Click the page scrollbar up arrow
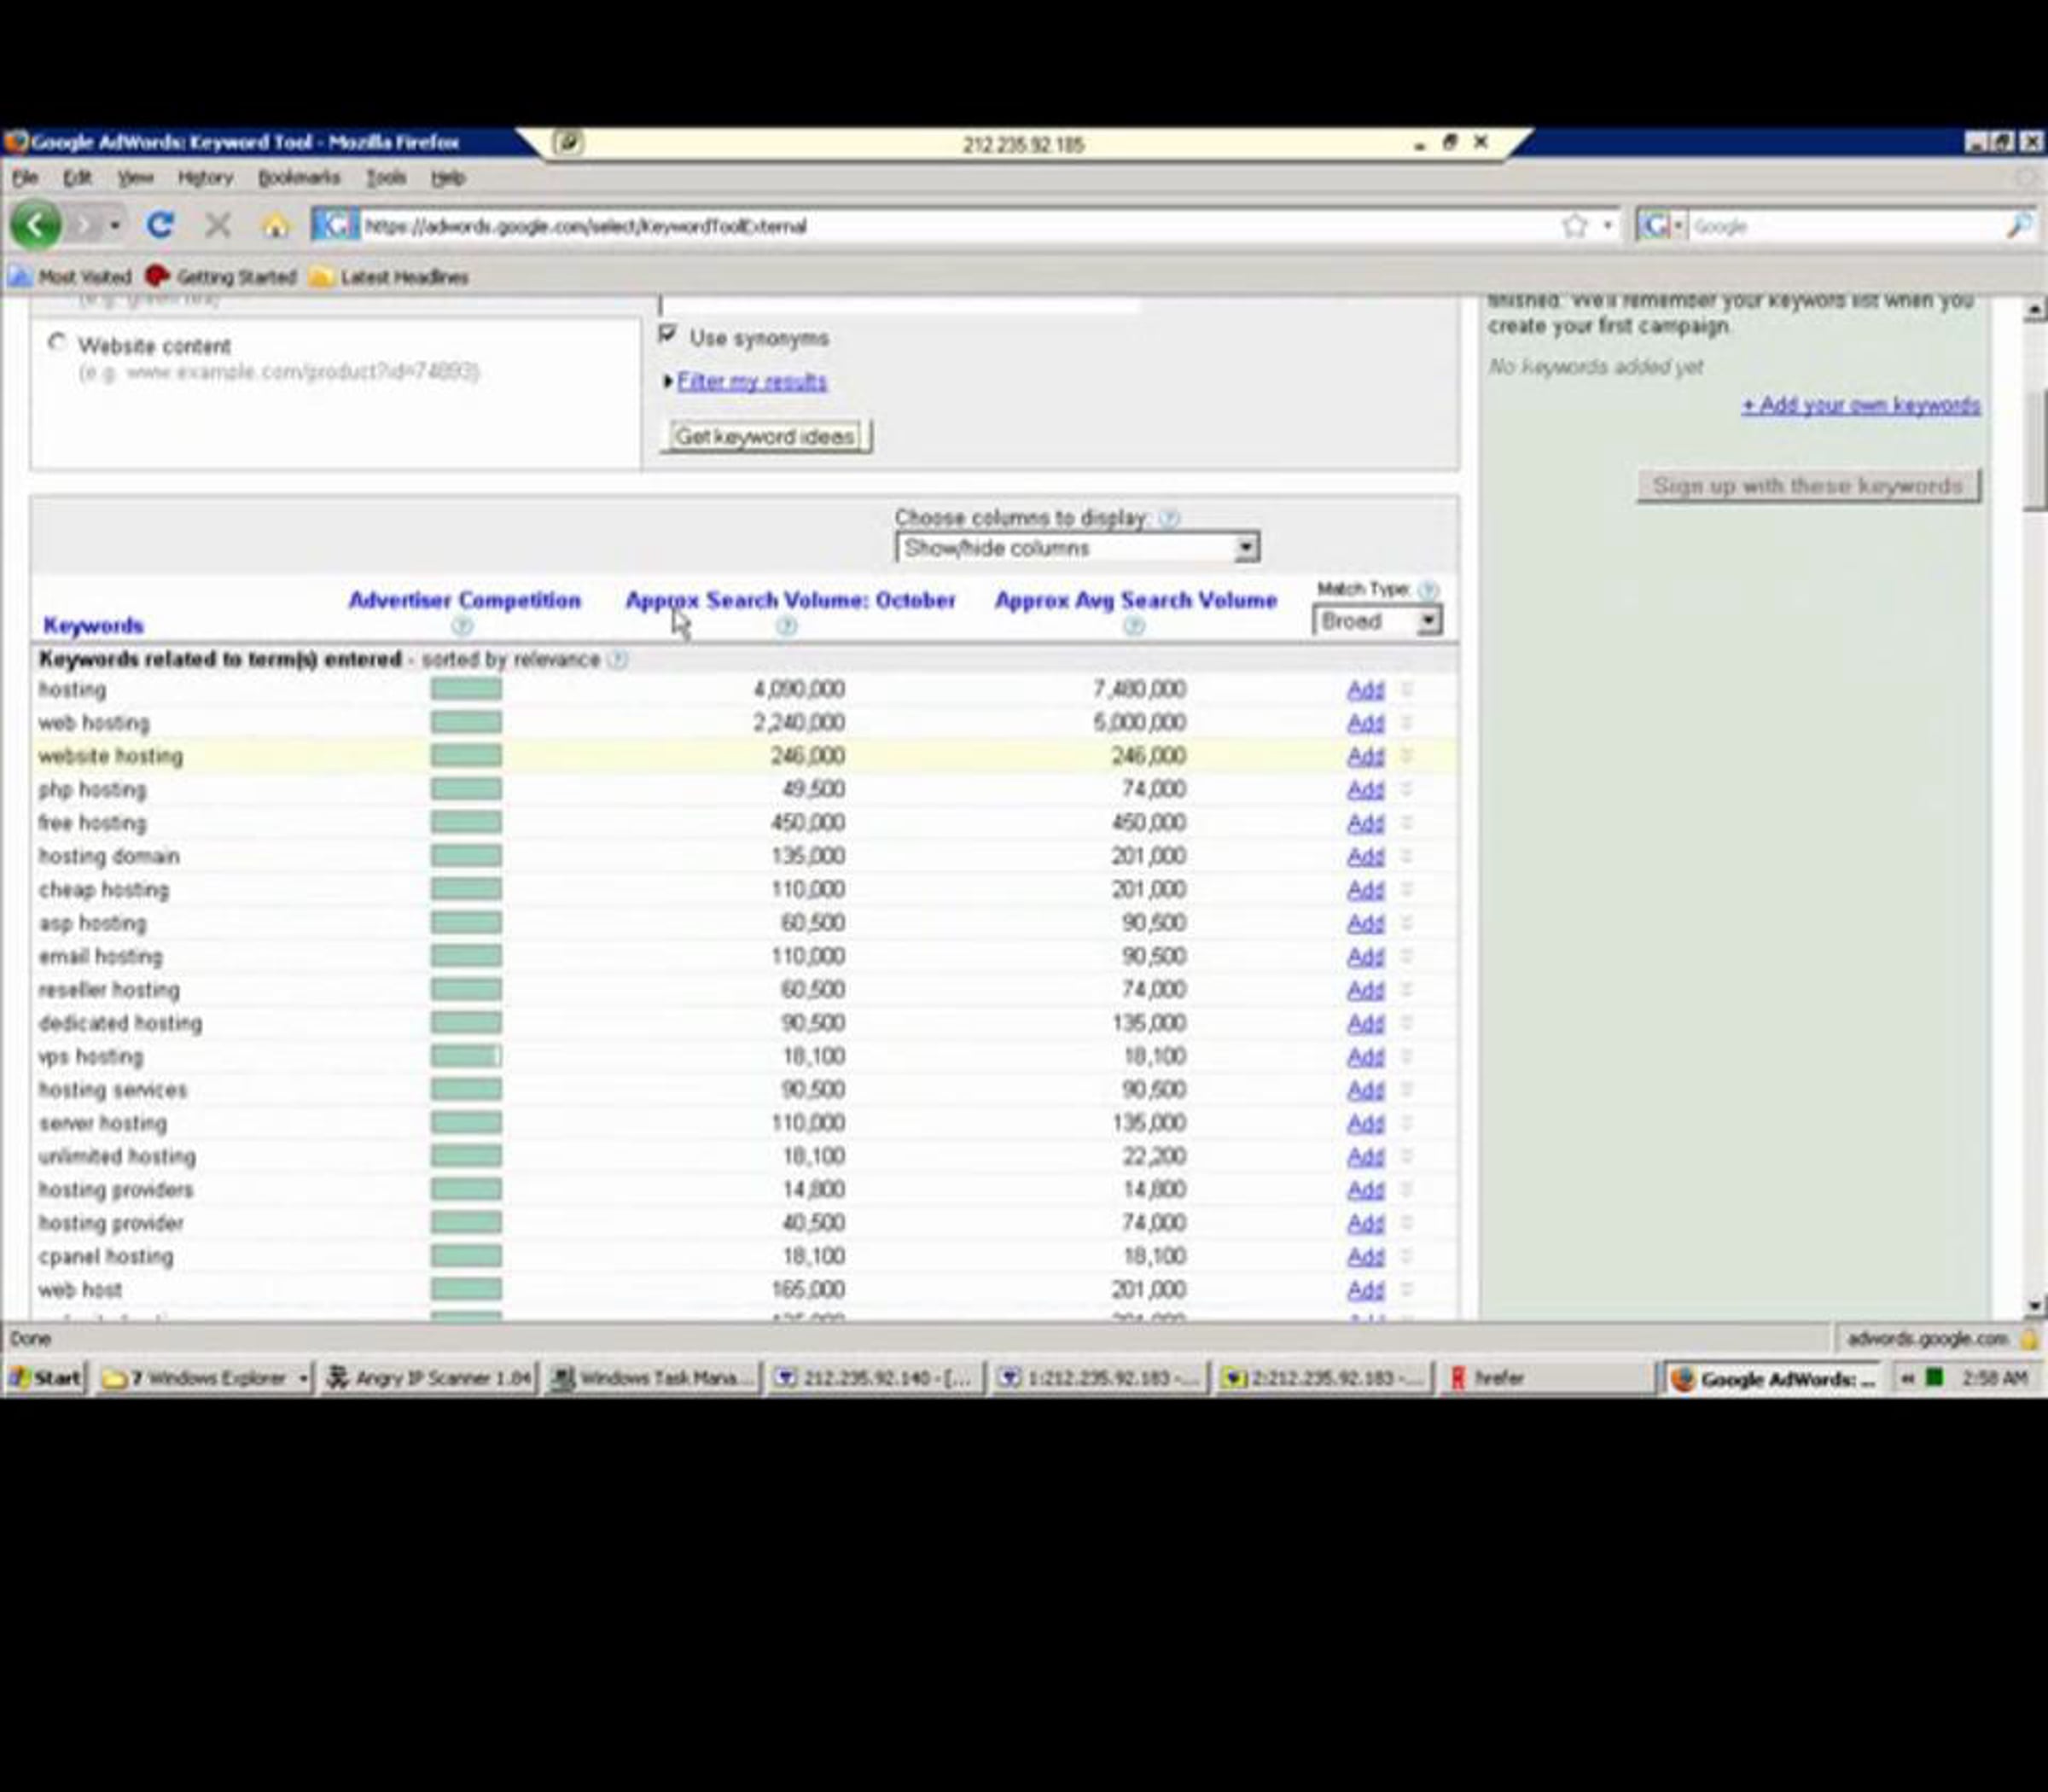 point(2034,310)
